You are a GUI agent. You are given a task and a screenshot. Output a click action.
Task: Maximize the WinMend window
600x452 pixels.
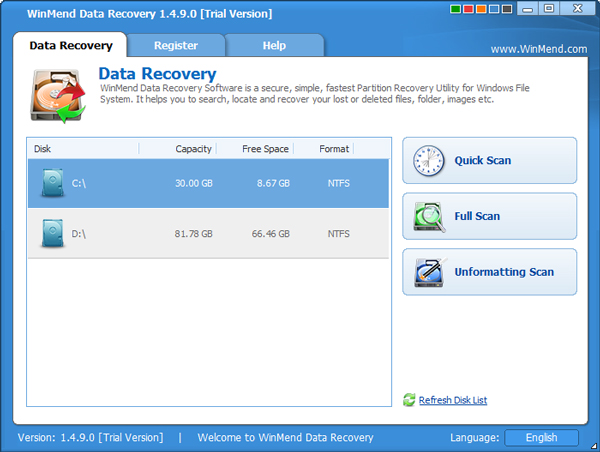click(x=549, y=8)
